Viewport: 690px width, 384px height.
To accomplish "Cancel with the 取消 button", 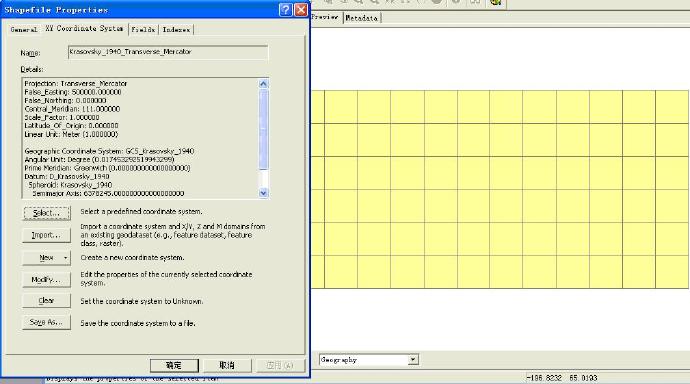I will click(227, 365).
